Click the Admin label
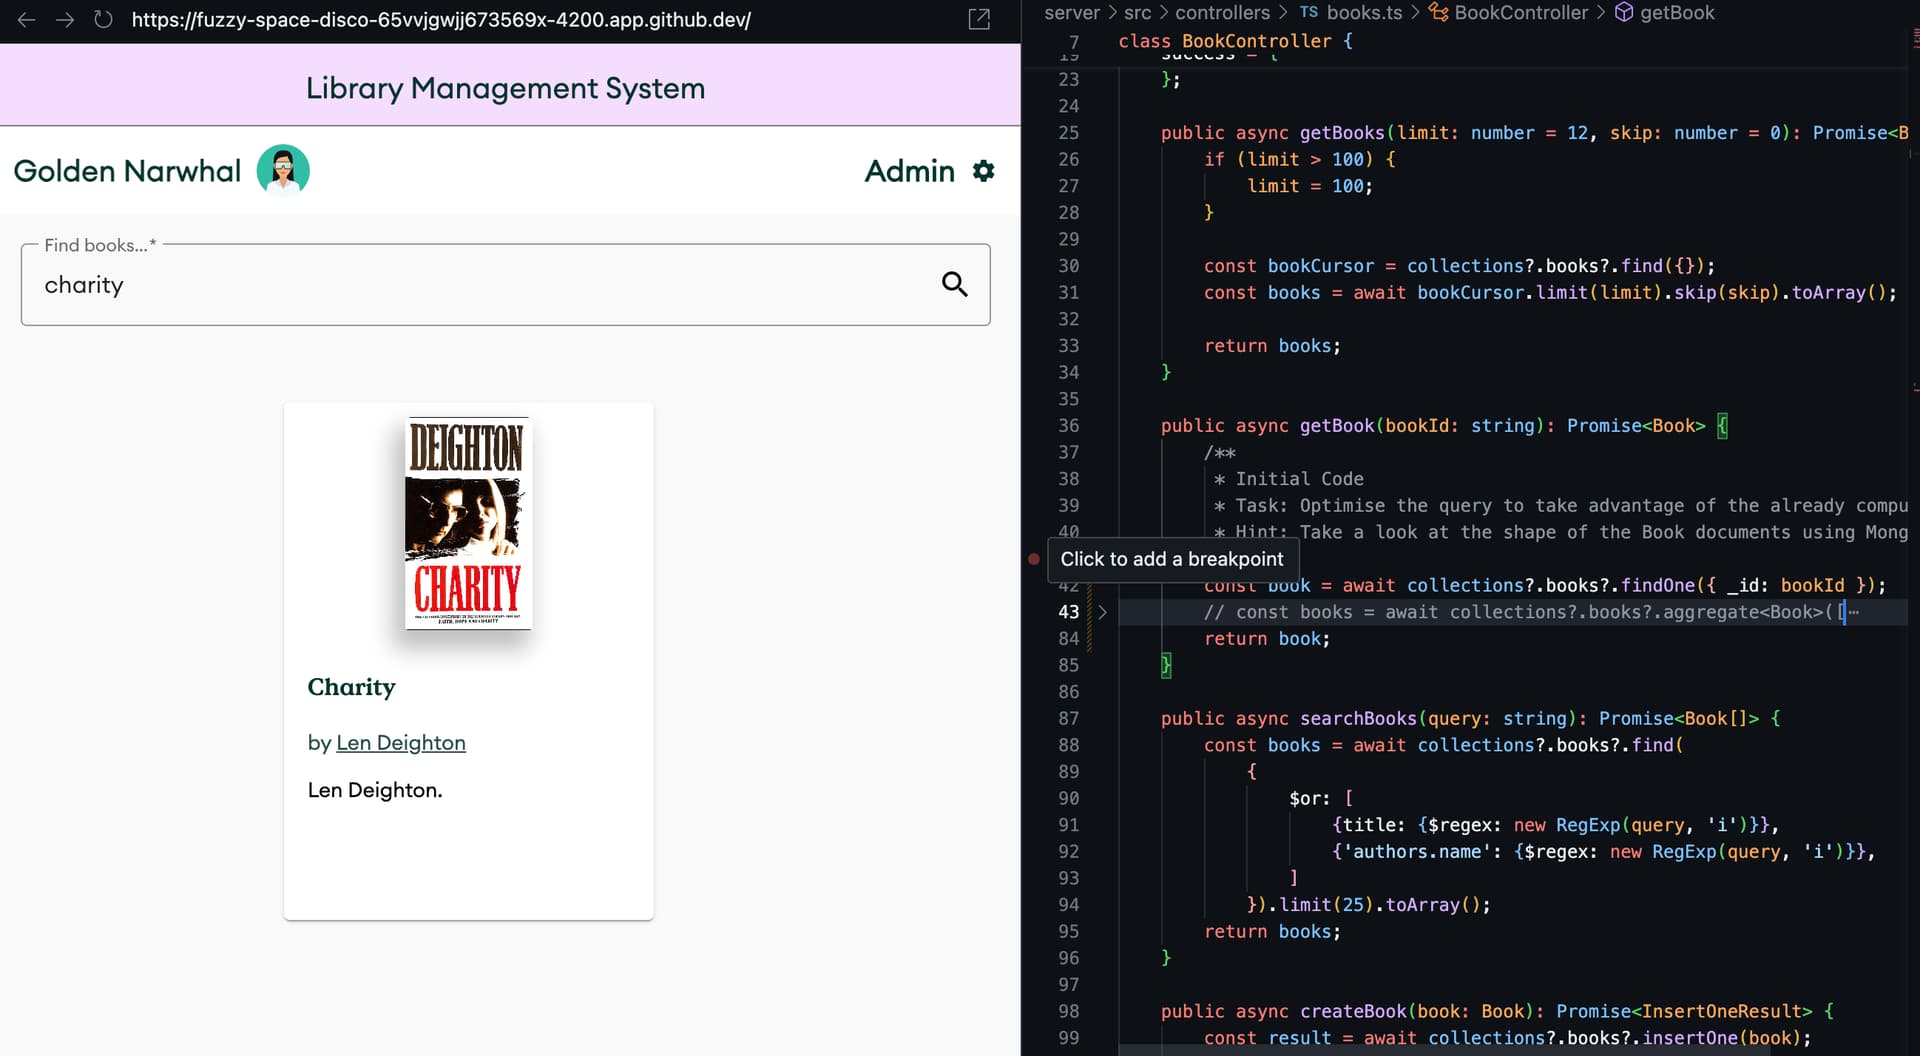1920x1056 pixels. [x=909, y=171]
